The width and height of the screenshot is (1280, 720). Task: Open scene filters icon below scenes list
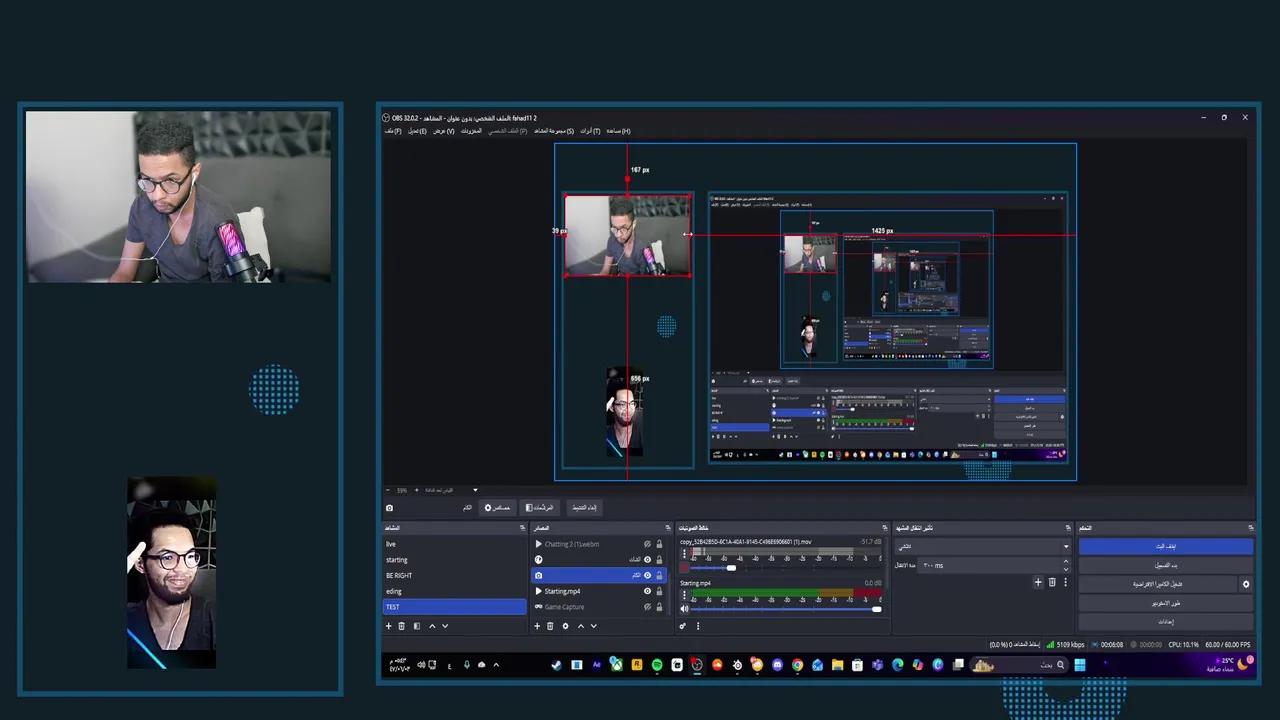[x=417, y=626]
